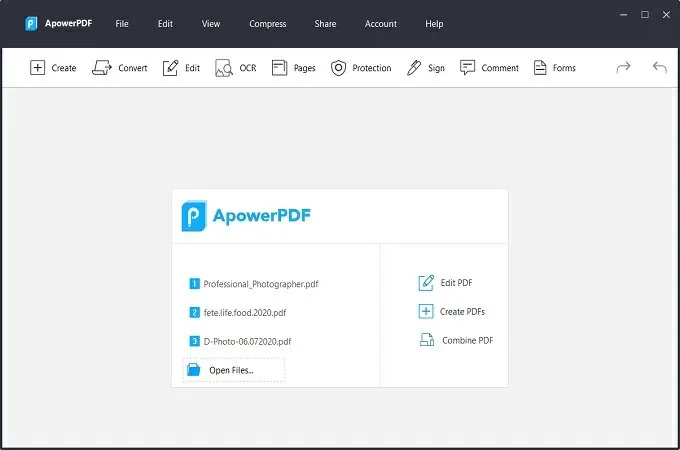The height and width of the screenshot is (450, 680).
Task: Click the Edit pencil icon in toolbar
Action: [170, 68]
